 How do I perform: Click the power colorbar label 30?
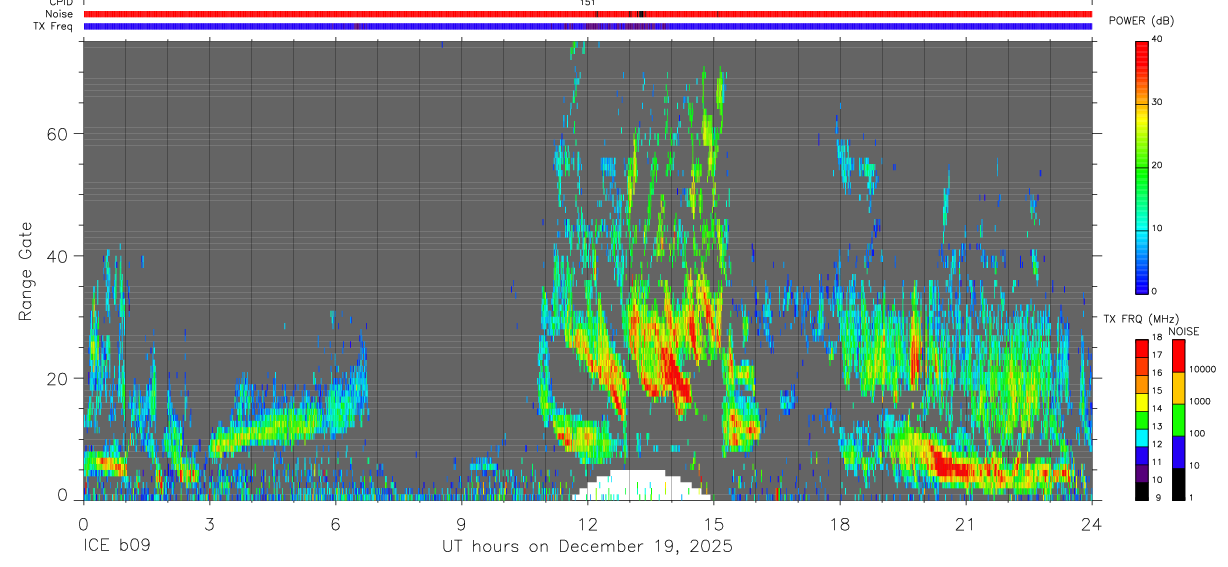click(1157, 102)
